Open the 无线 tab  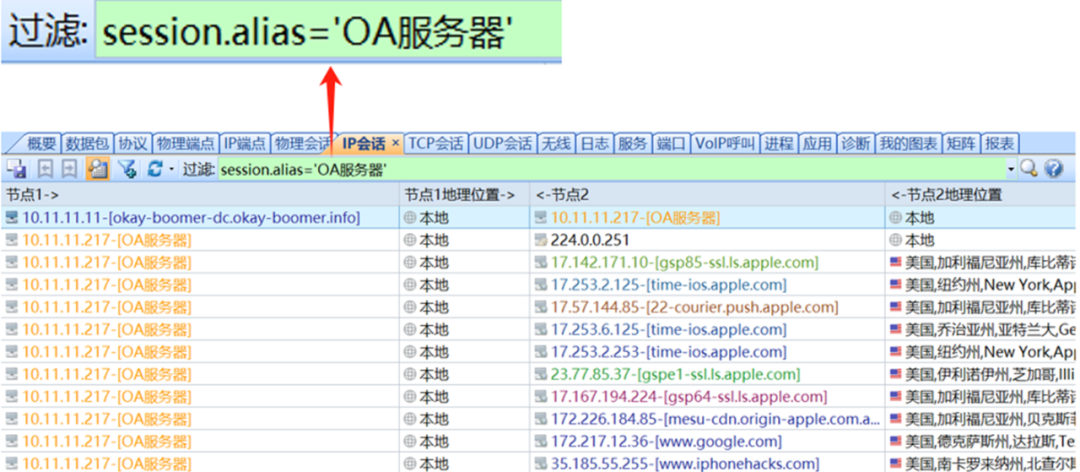557,143
